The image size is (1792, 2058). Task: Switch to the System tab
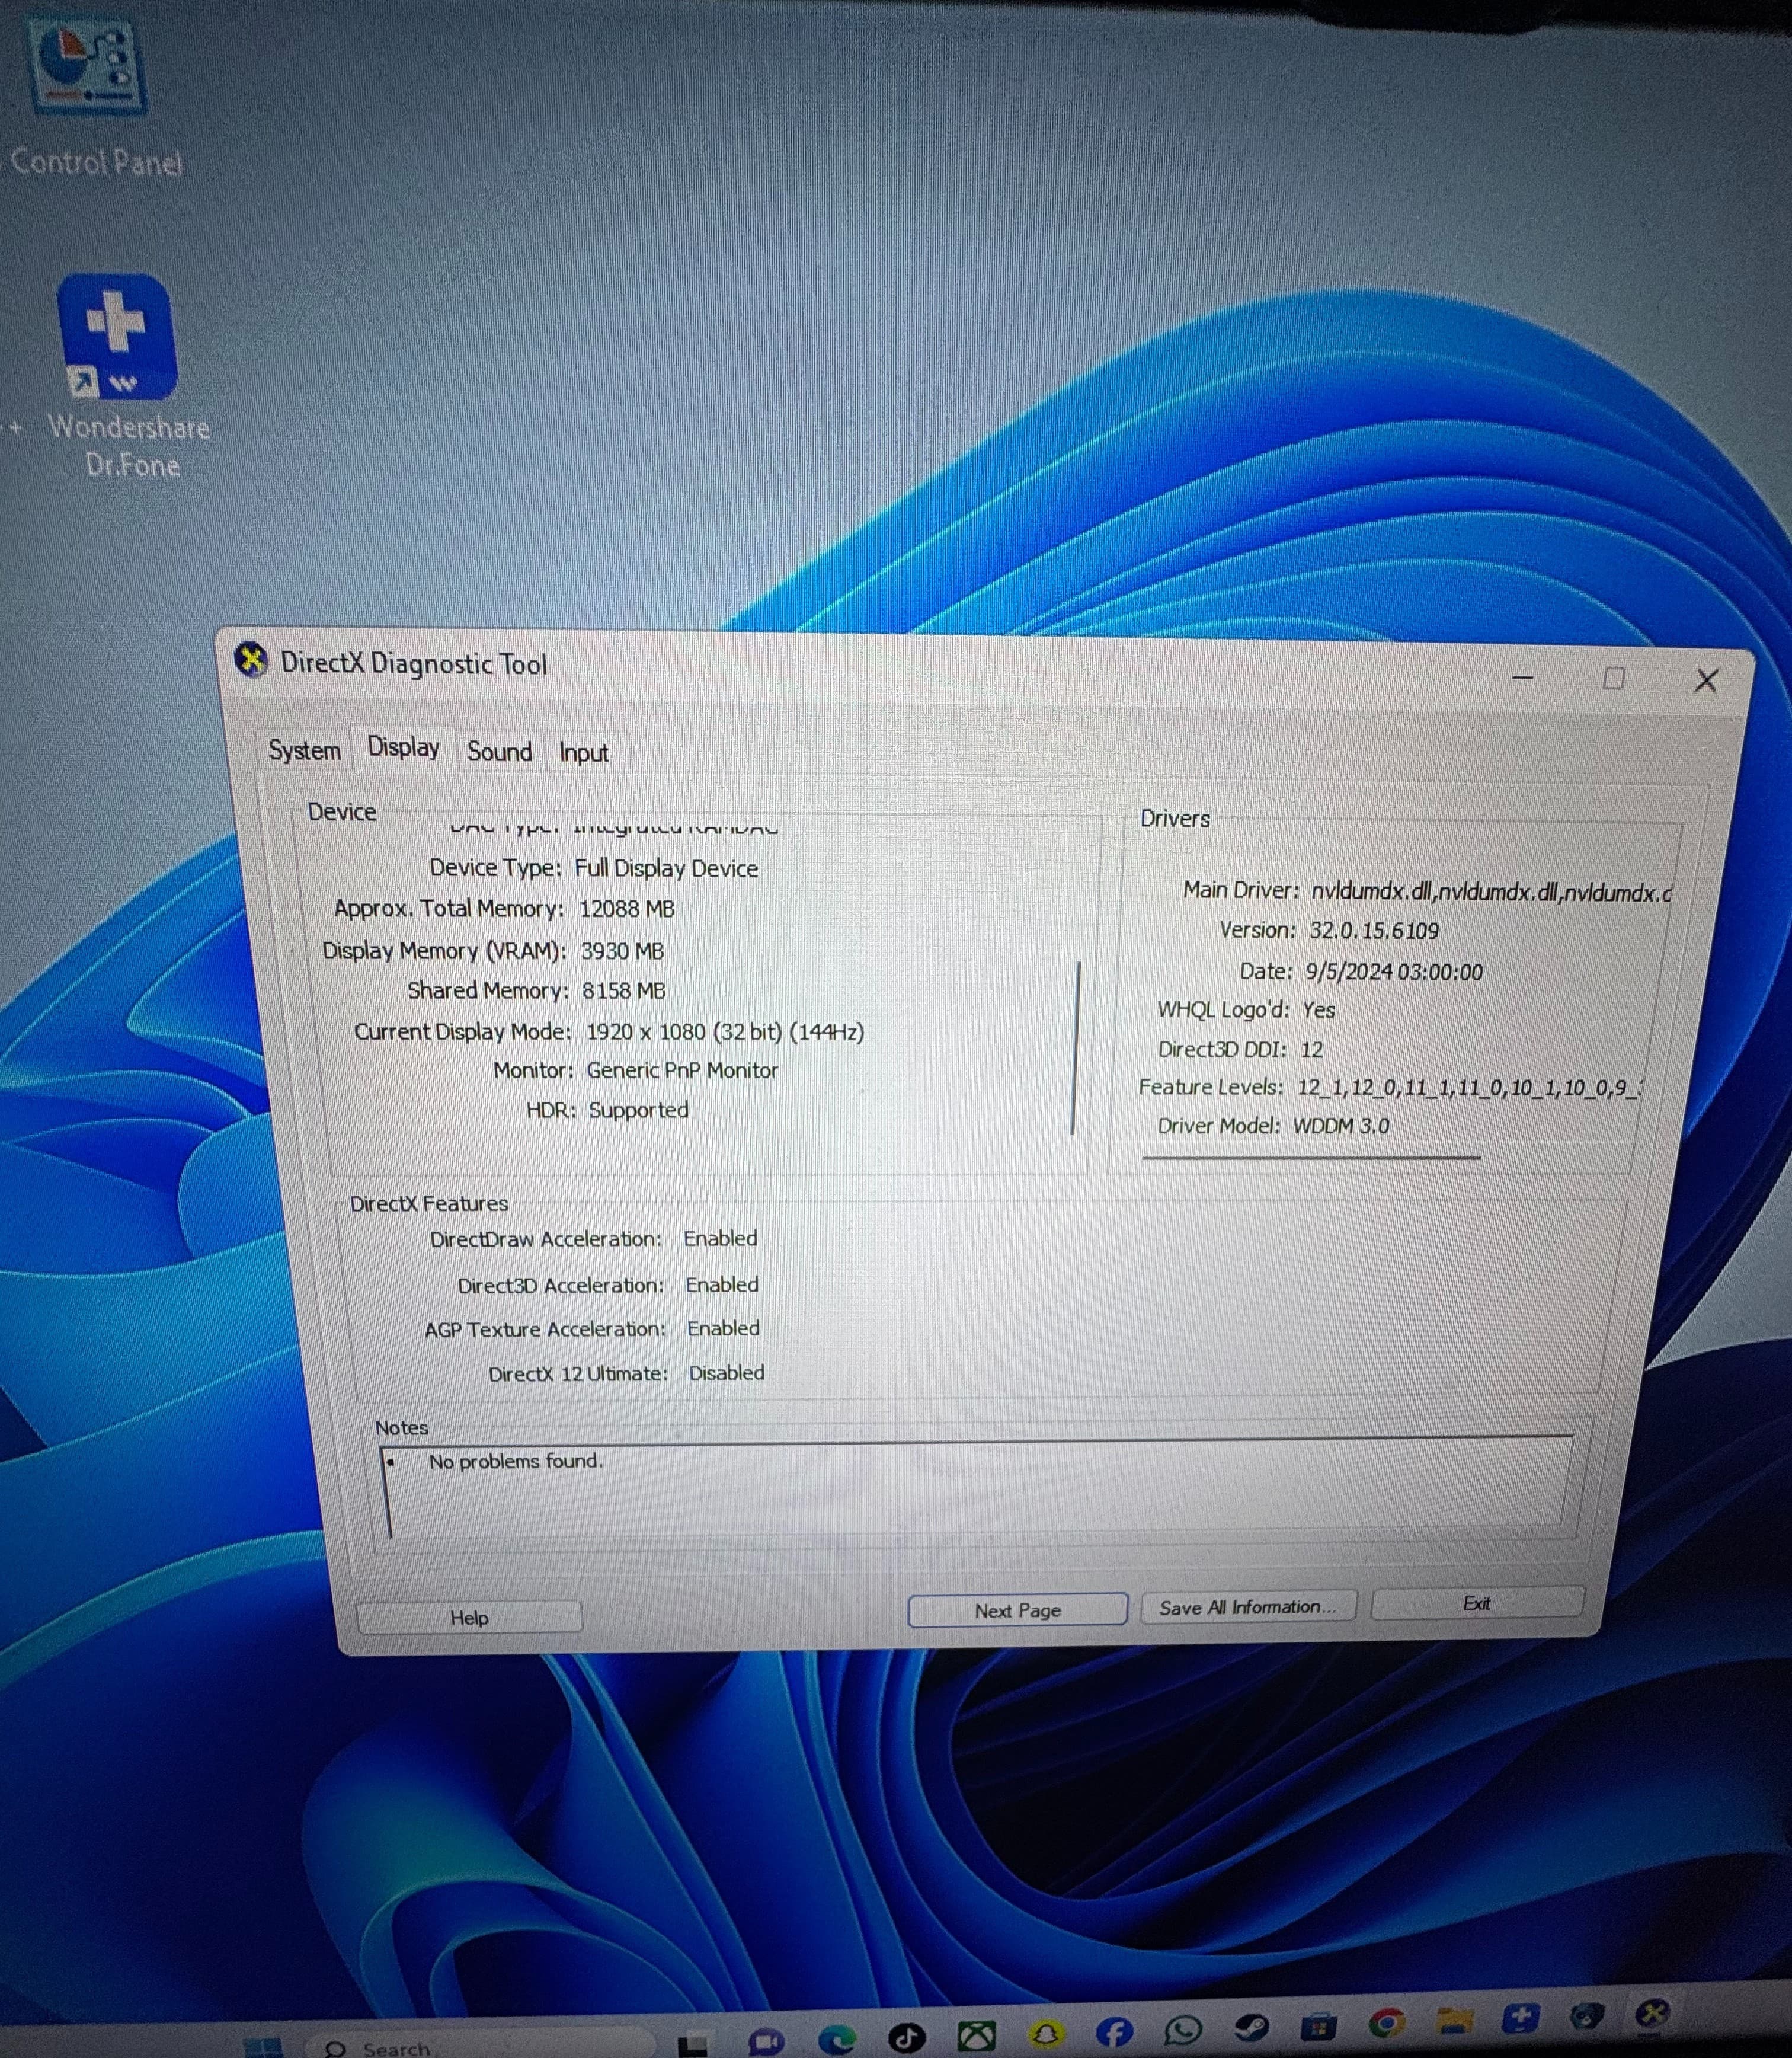point(304,750)
